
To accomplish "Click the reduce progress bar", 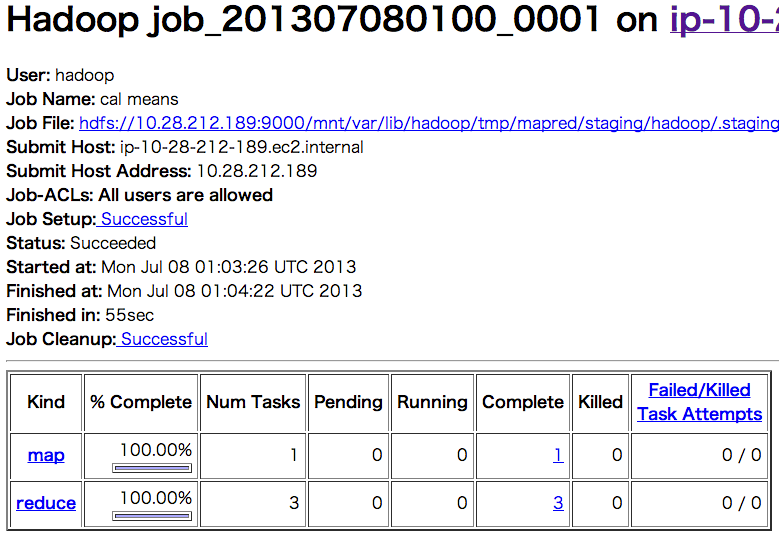I will click(152, 516).
